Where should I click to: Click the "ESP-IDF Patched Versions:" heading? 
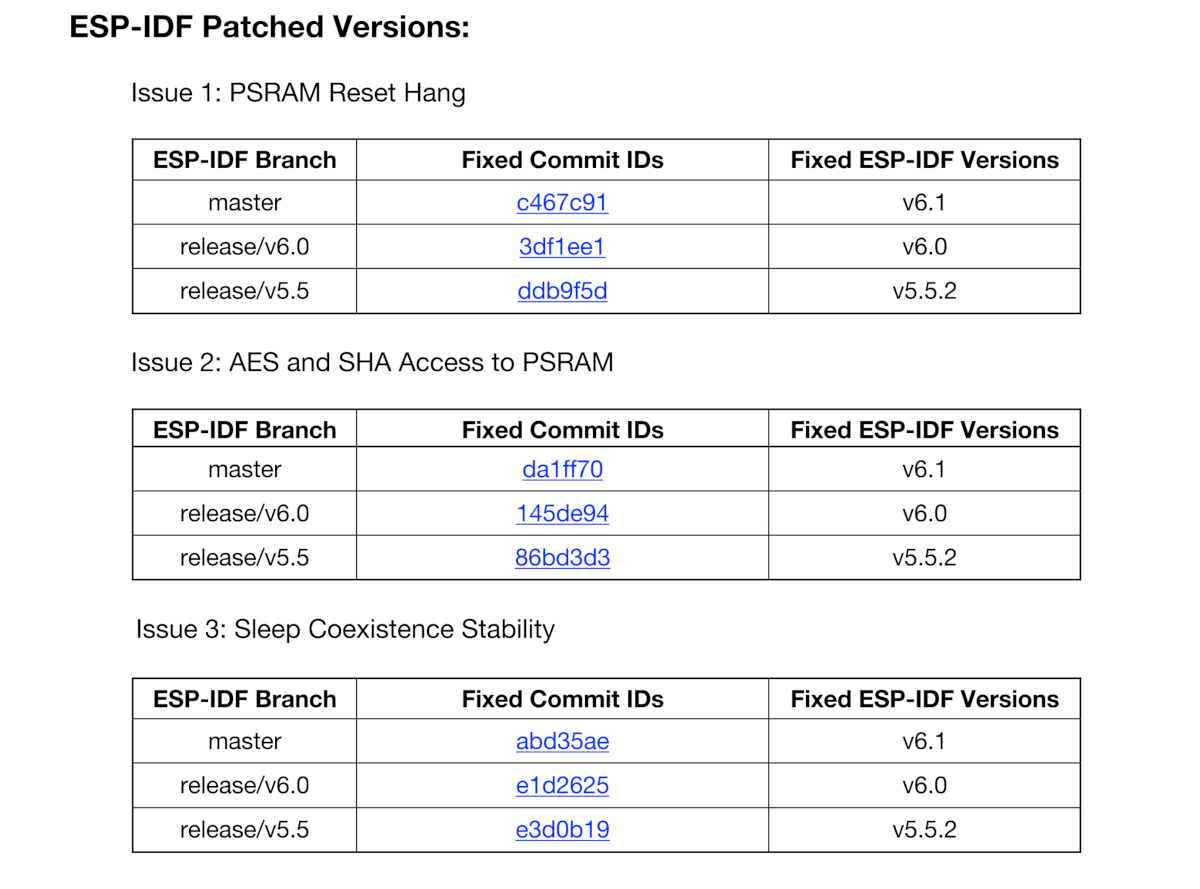[269, 27]
